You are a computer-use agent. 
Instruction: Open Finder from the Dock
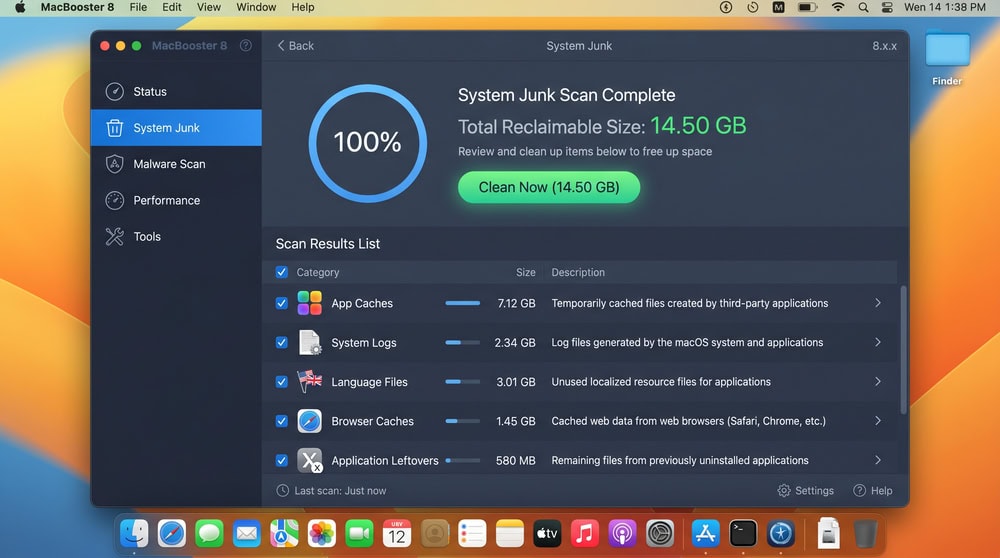tap(135, 533)
